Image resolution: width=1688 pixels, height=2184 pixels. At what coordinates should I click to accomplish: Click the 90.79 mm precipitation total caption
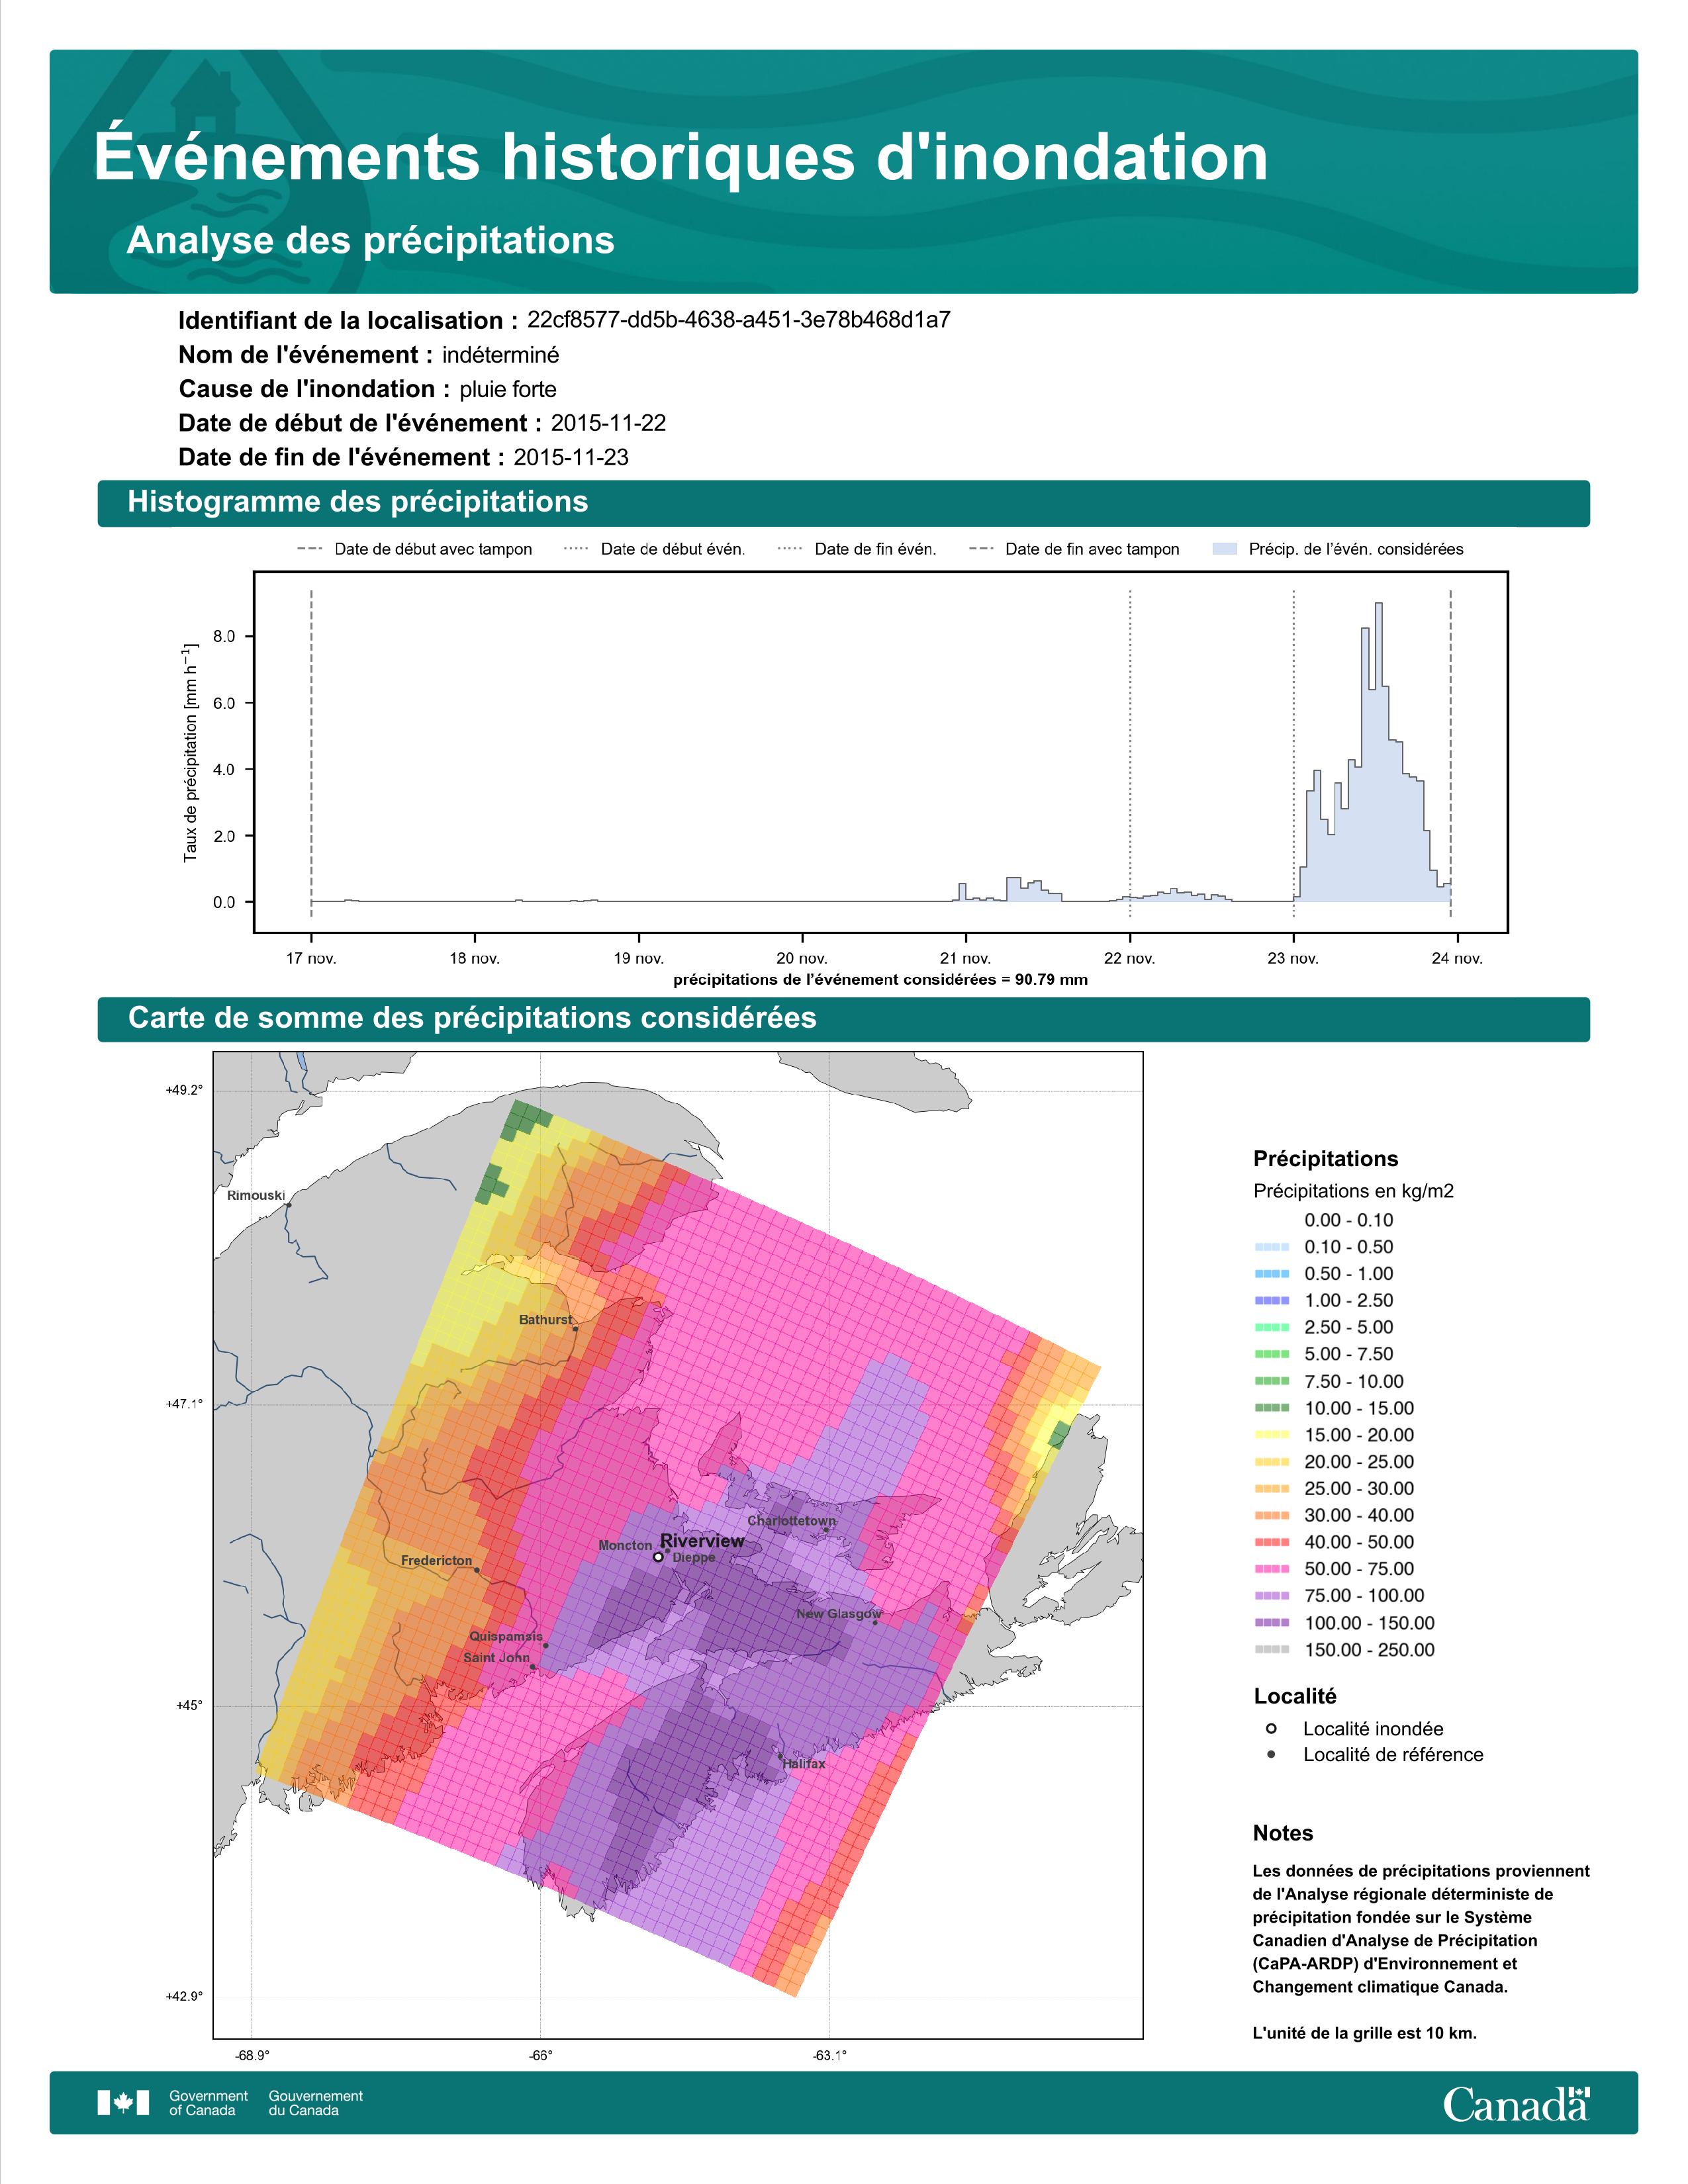coord(880,980)
